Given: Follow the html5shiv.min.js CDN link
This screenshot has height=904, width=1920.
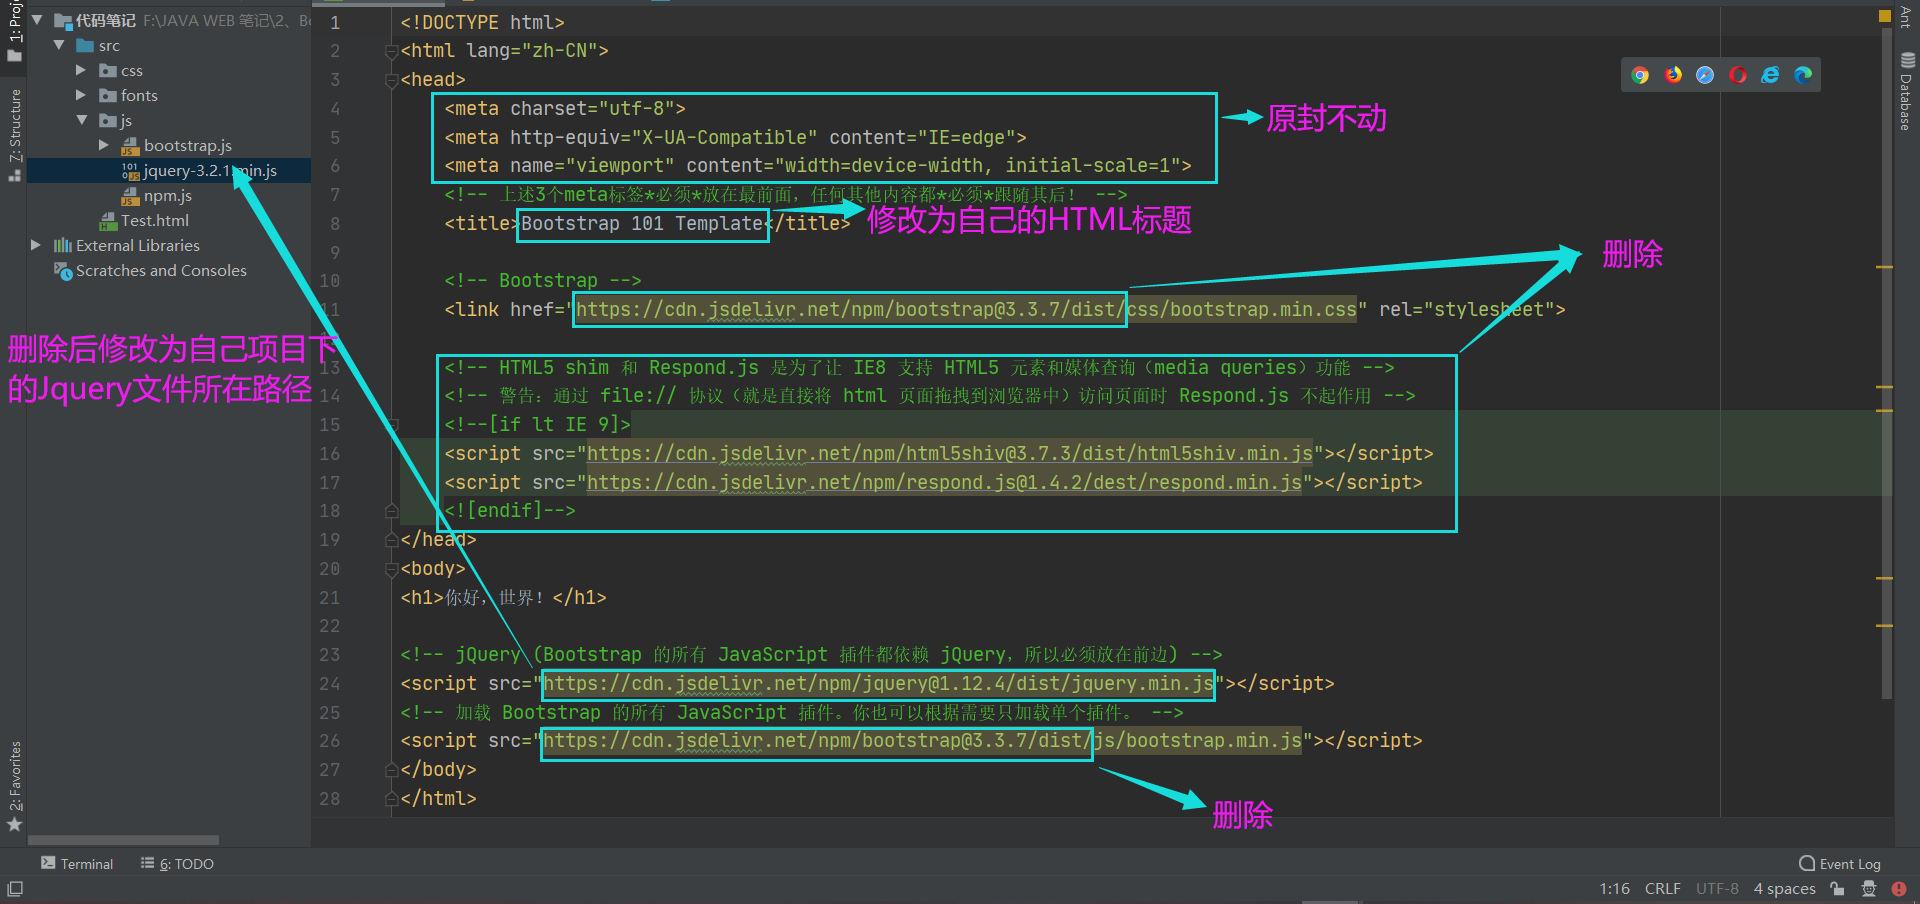Looking at the screenshot, I should click(949, 454).
